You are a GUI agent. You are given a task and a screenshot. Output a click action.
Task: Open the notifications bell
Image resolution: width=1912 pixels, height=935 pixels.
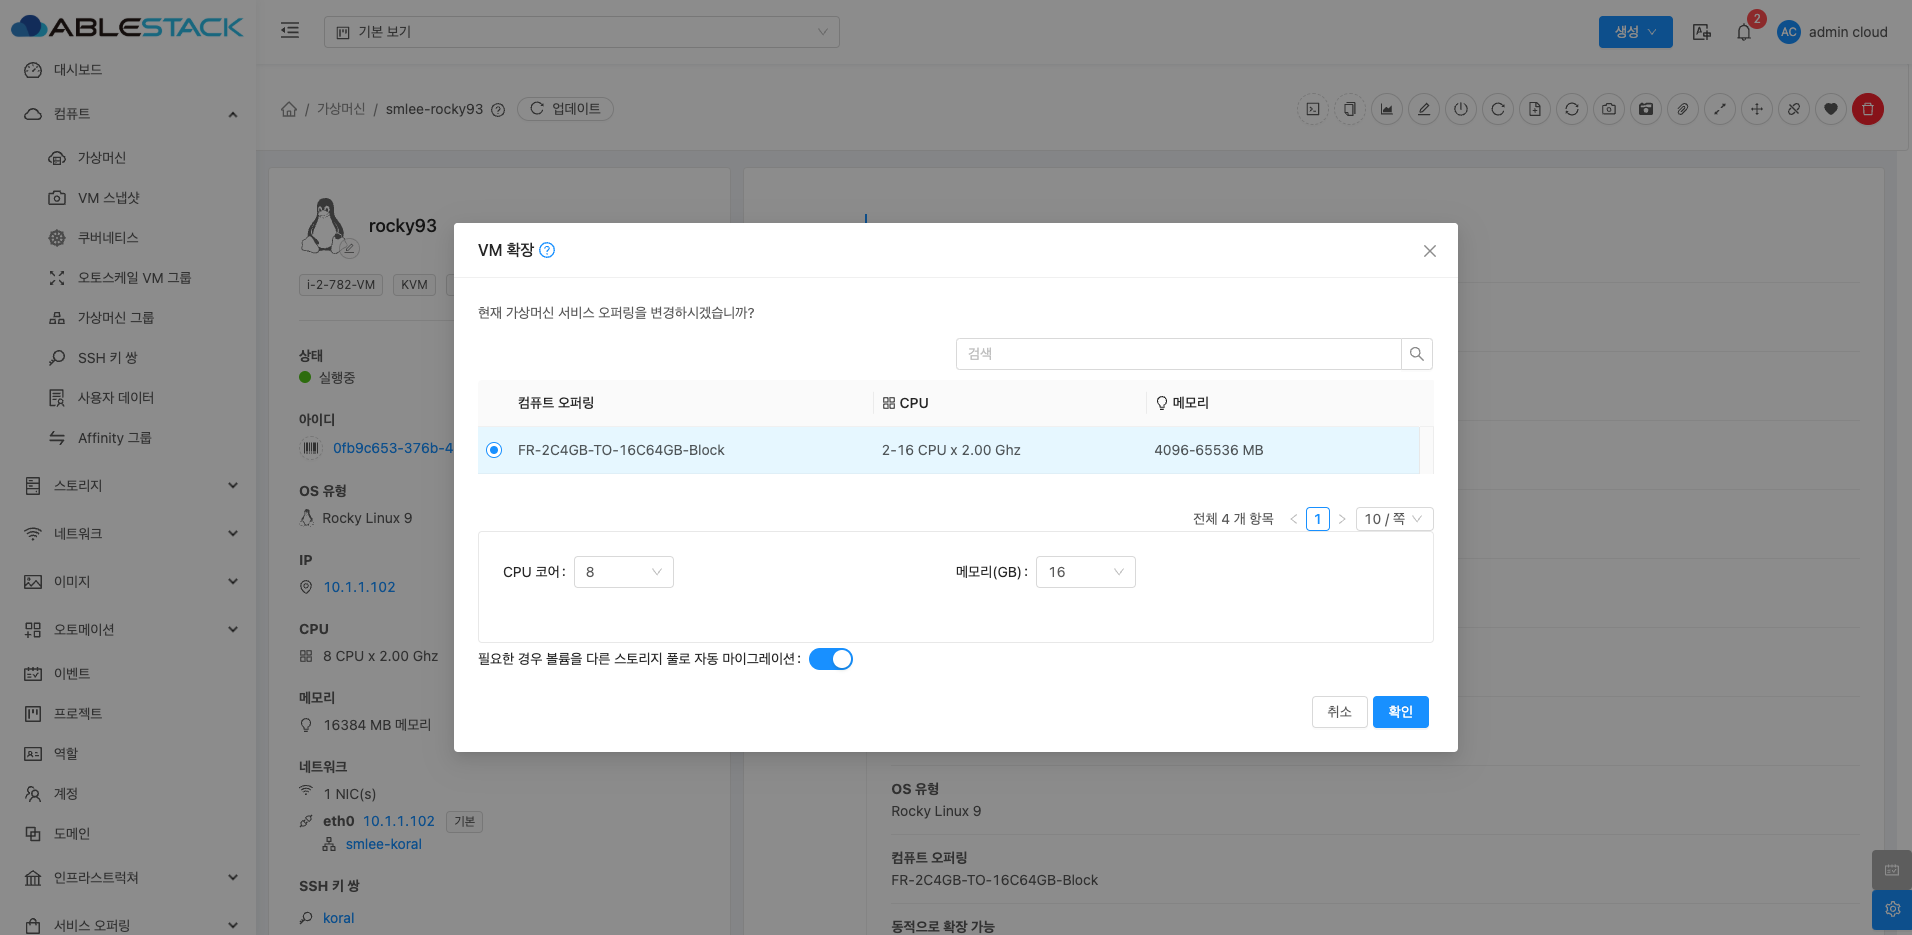coord(1744,32)
